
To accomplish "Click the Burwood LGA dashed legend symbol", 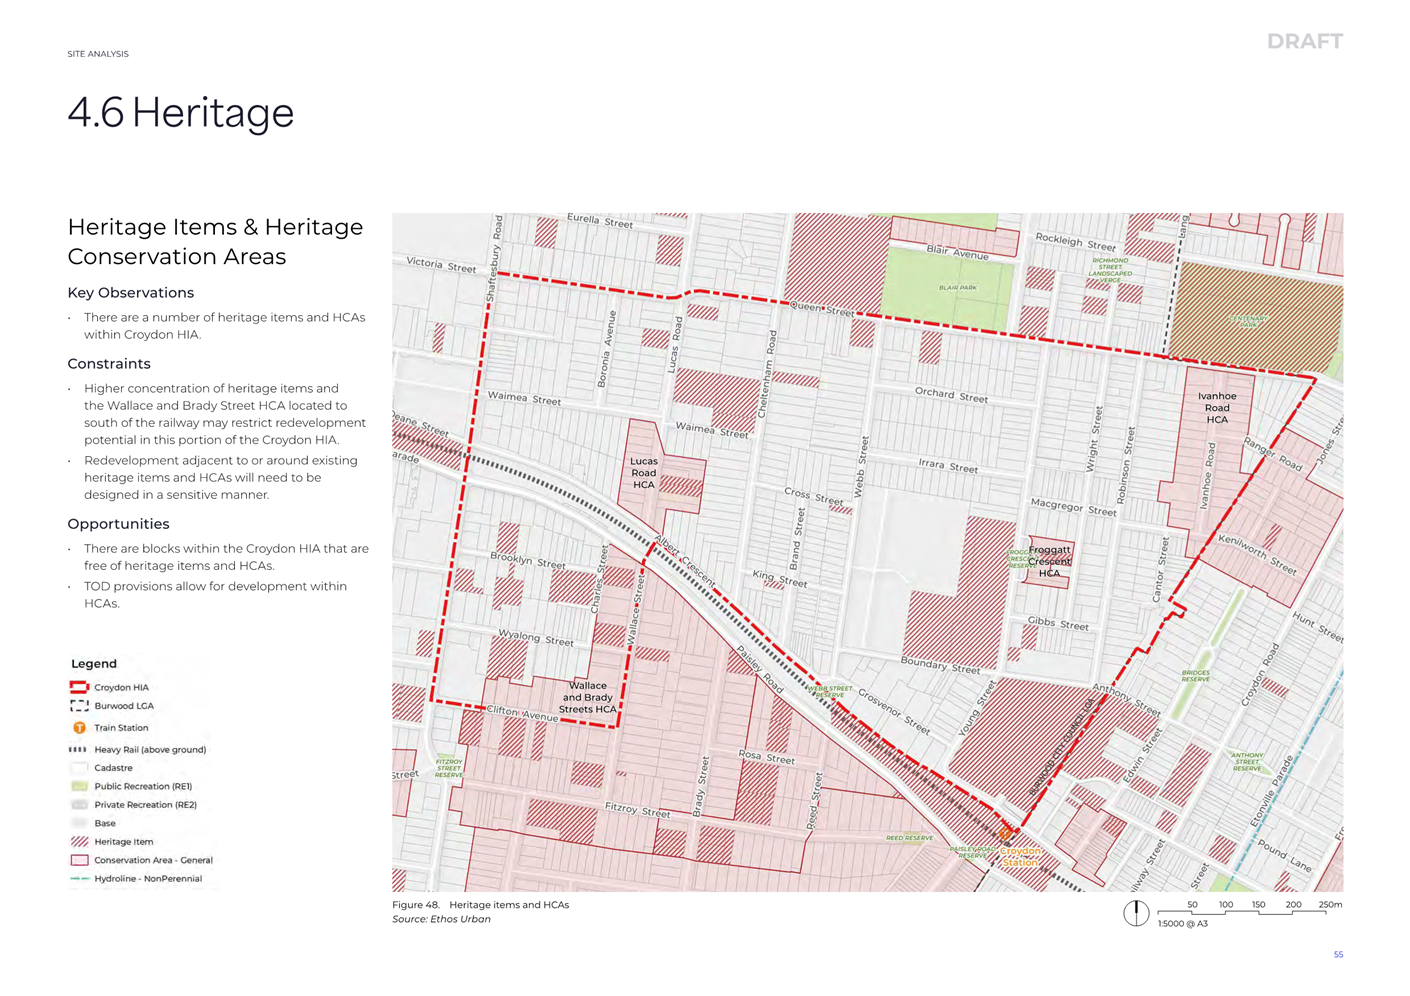I will [x=79, y=706].
